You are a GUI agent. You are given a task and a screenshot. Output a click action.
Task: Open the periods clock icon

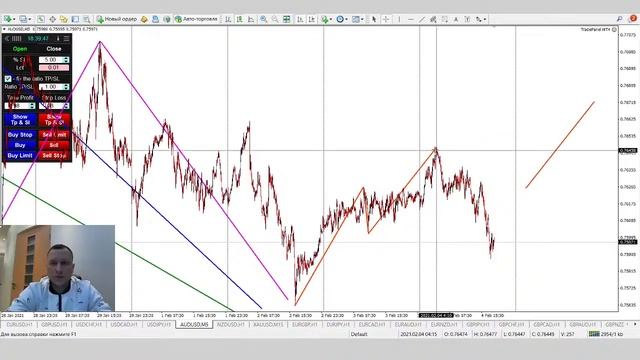[x=340, y=19]
